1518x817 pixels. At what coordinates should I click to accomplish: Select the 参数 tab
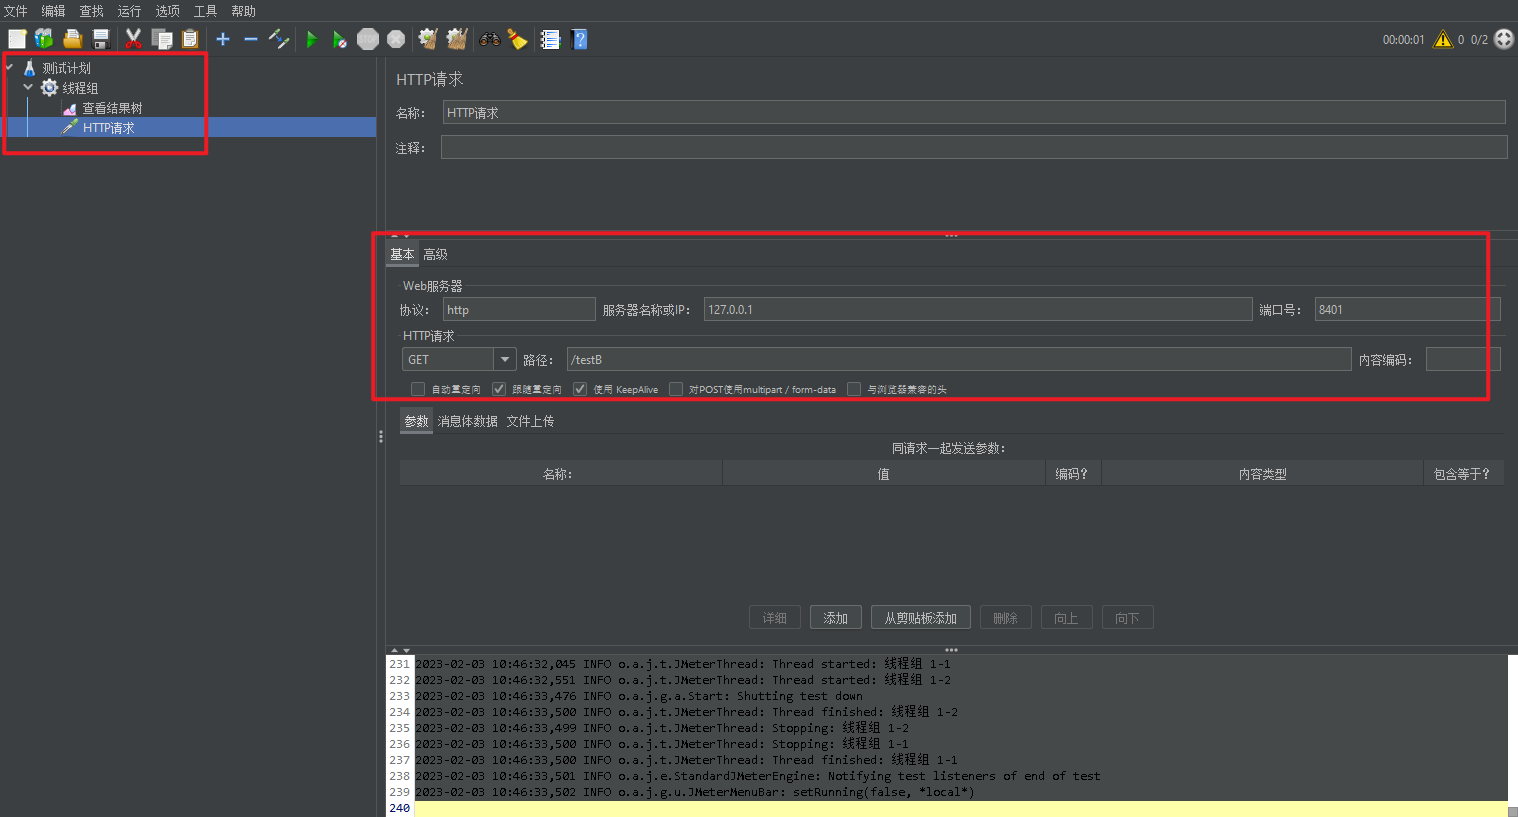416,421
